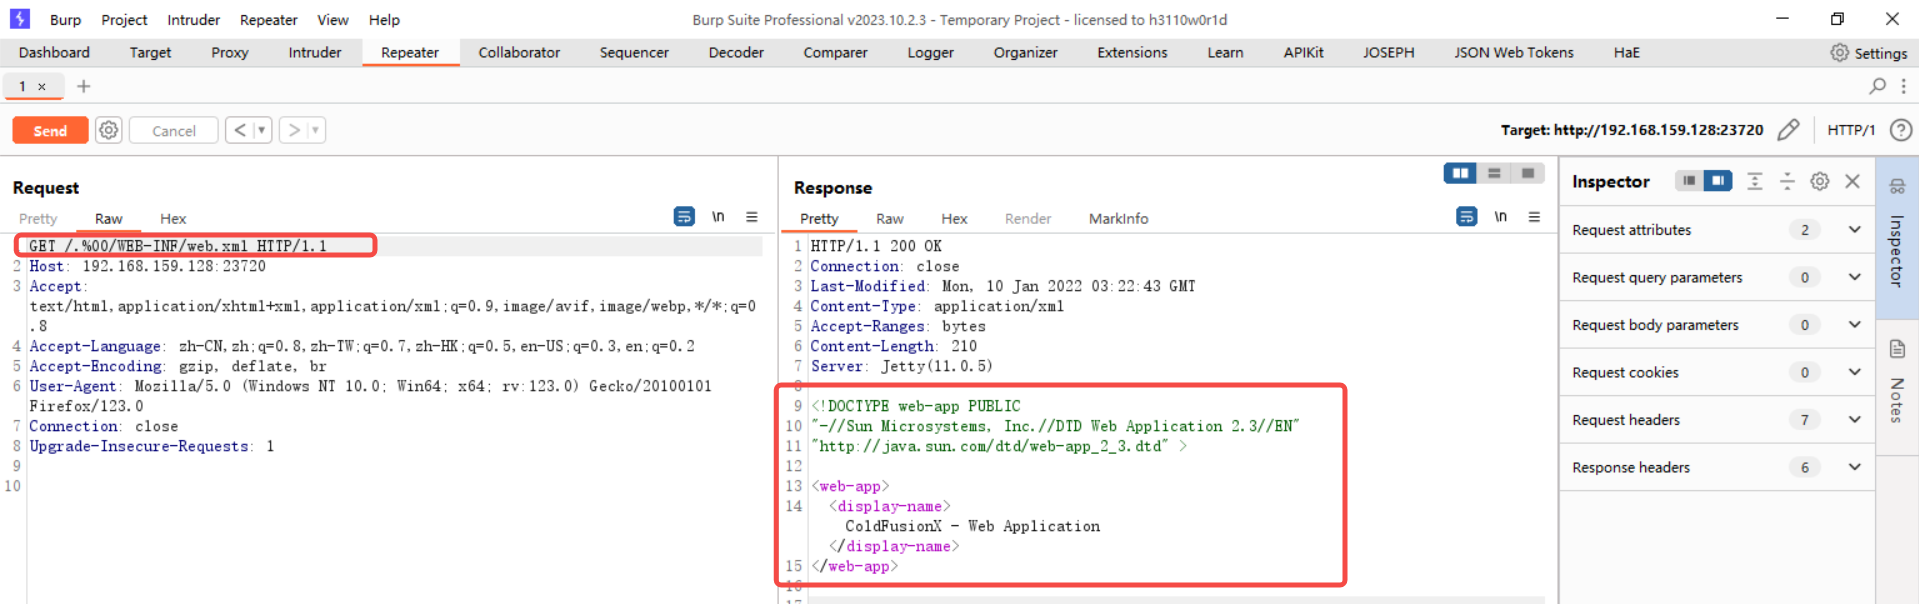This screenshot has width=1919, height=604.
Task: Toggle show non-printable chars in Response
Action: click(x=1500, y=217)
